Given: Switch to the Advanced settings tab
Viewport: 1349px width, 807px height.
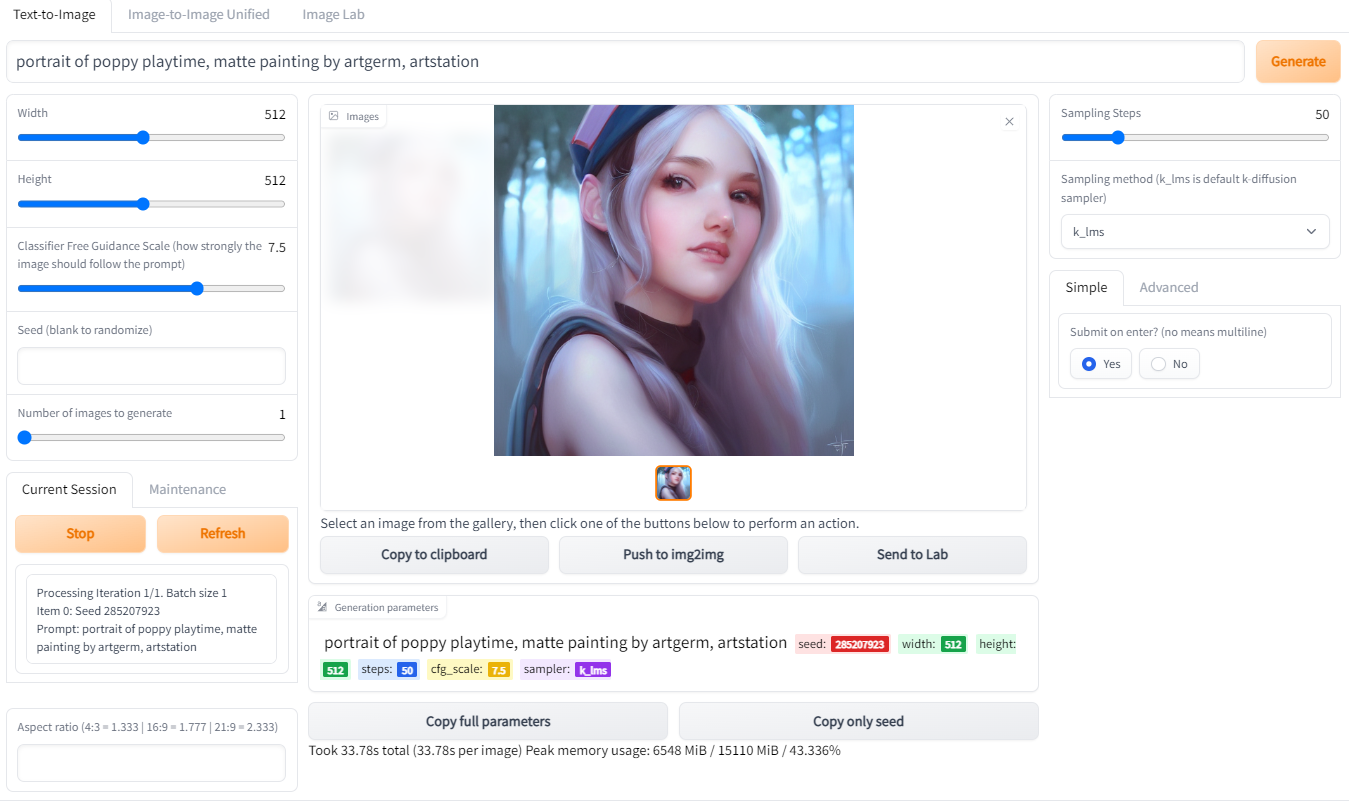Looking at the screenshot, I should [1169, 287].
